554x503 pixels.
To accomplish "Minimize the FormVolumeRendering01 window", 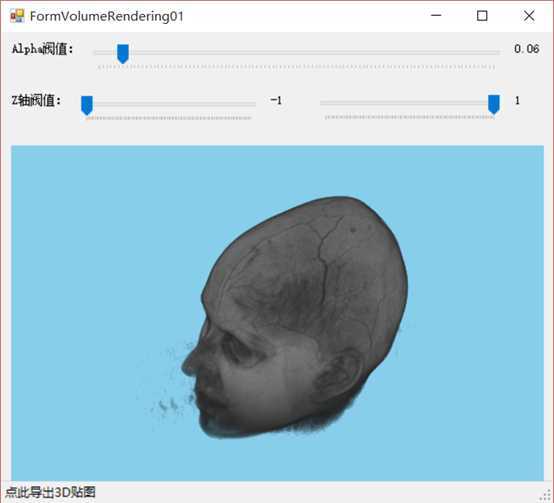I will click(x=436, y=16).
